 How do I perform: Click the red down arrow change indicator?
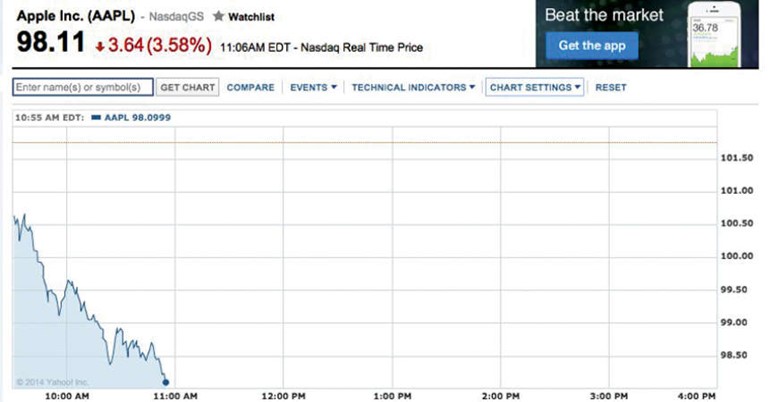[100, 47]
